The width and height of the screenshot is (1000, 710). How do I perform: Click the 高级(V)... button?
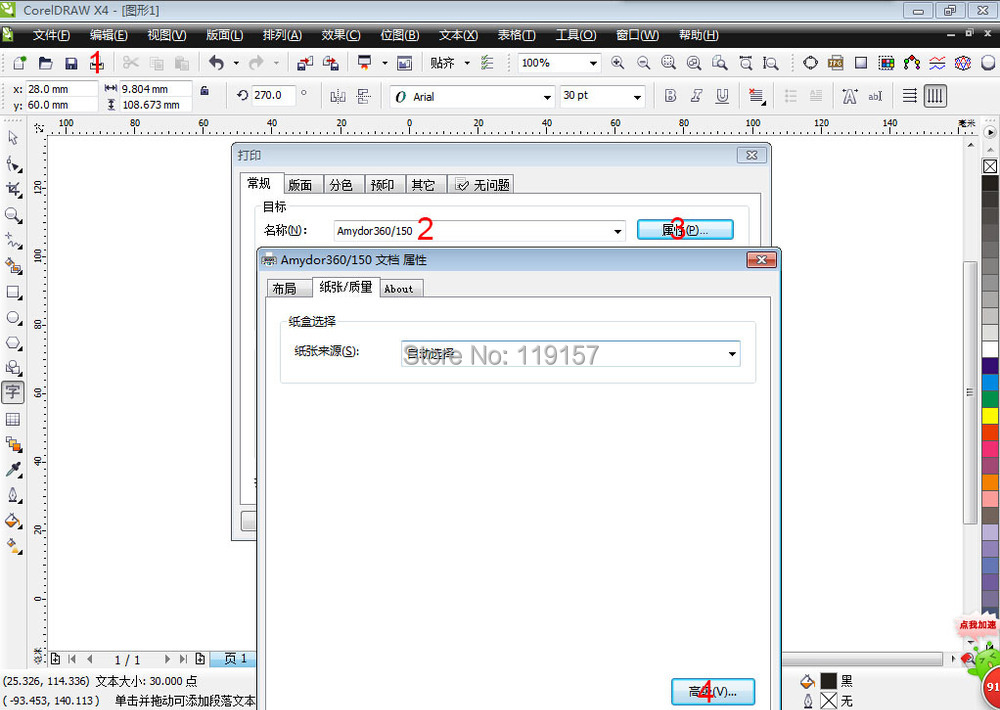point(712,691)
